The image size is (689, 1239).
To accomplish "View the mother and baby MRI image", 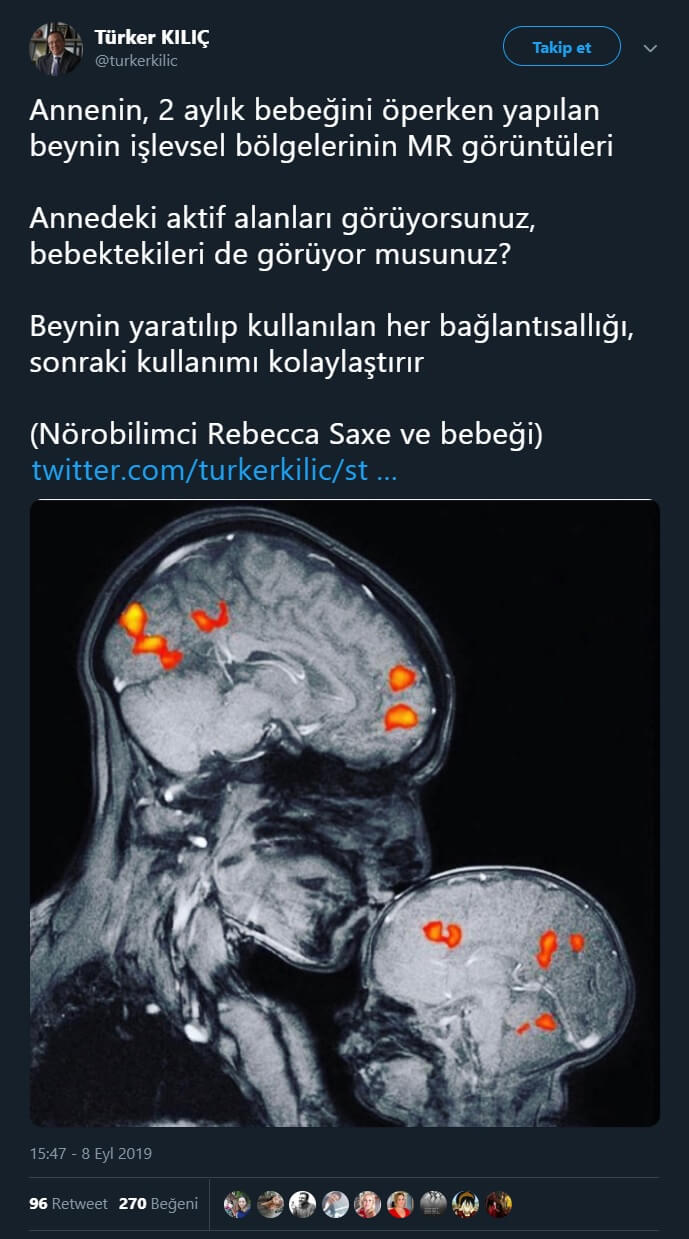I will [x=345, y=813].
